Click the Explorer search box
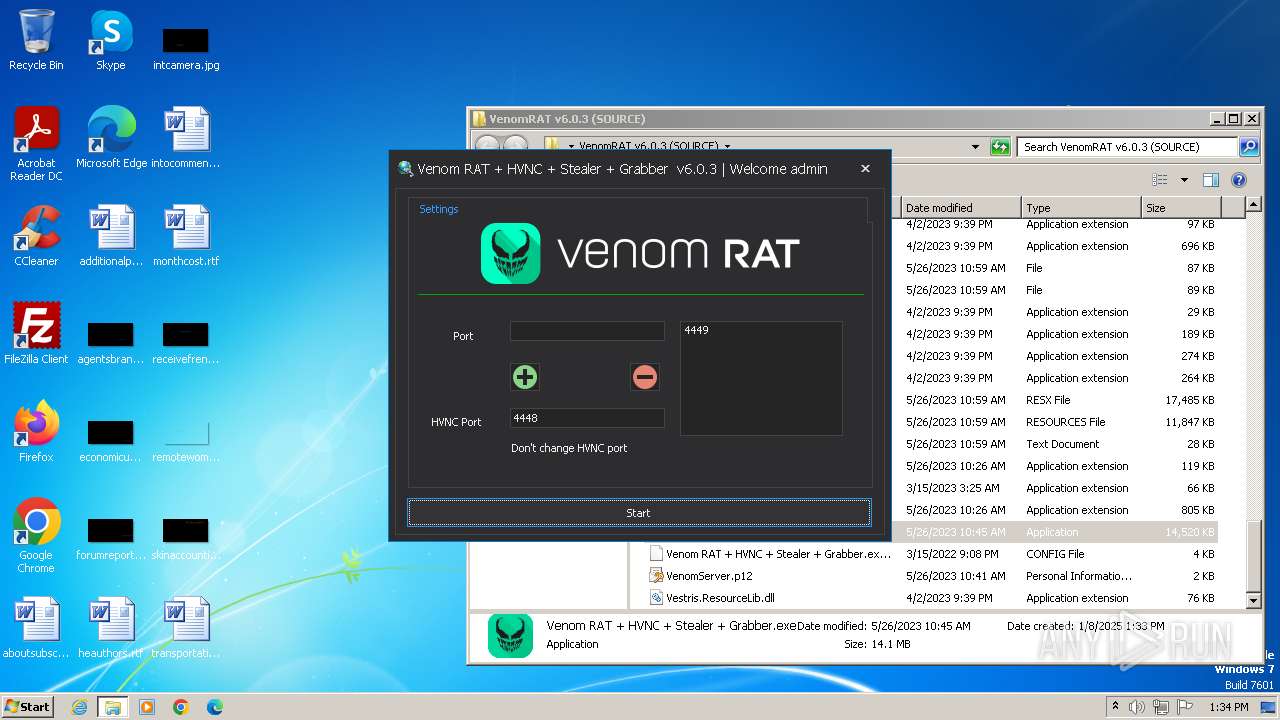 click(1127, 147)
